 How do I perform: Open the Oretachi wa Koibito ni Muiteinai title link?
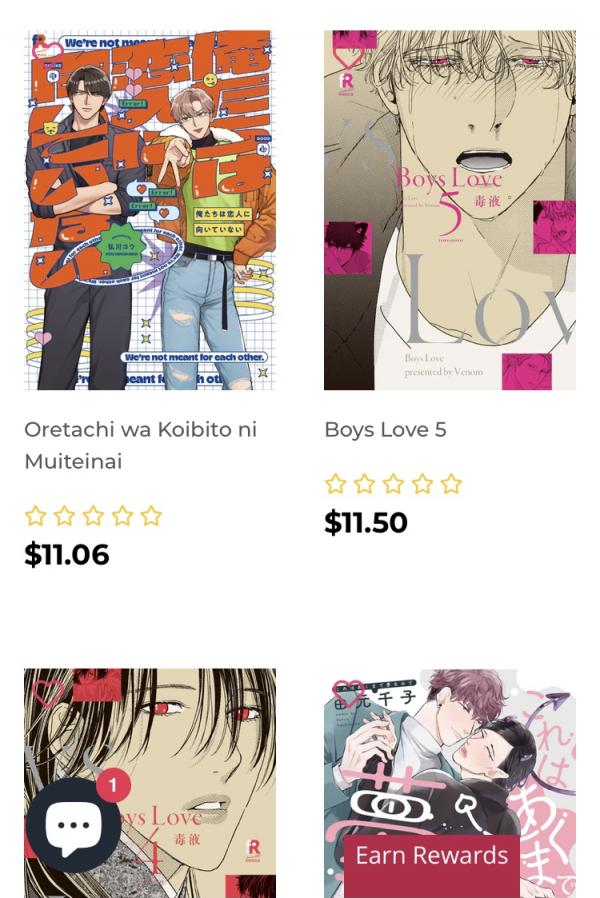[140, 445]
